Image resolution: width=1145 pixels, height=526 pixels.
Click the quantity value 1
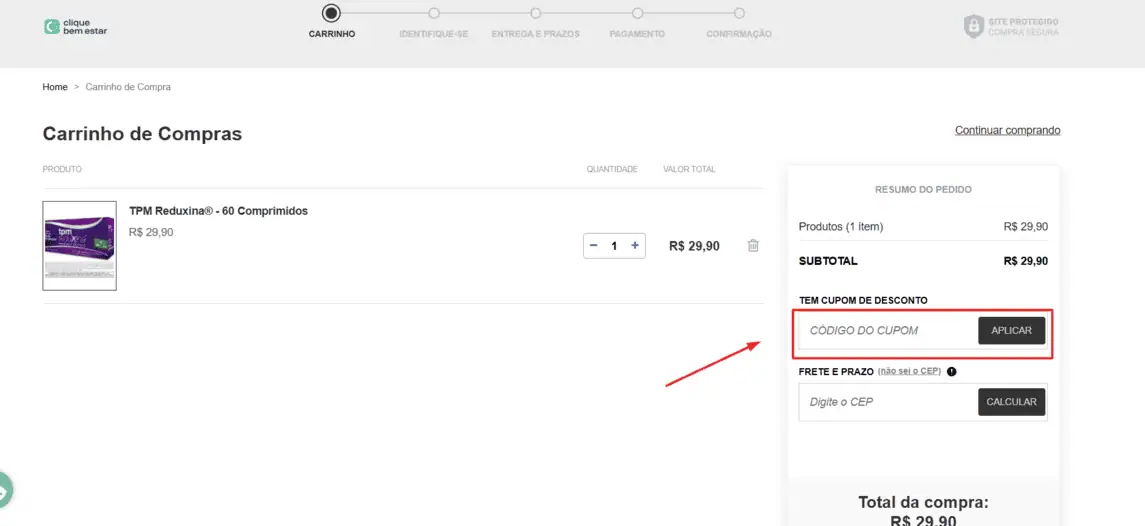(614, 246)
